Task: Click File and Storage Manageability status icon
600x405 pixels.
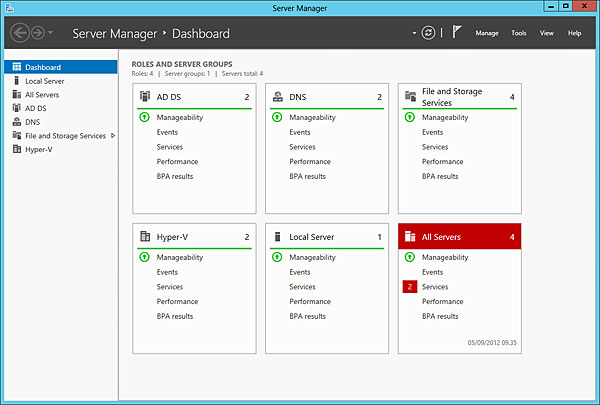Action: [409, 117]
